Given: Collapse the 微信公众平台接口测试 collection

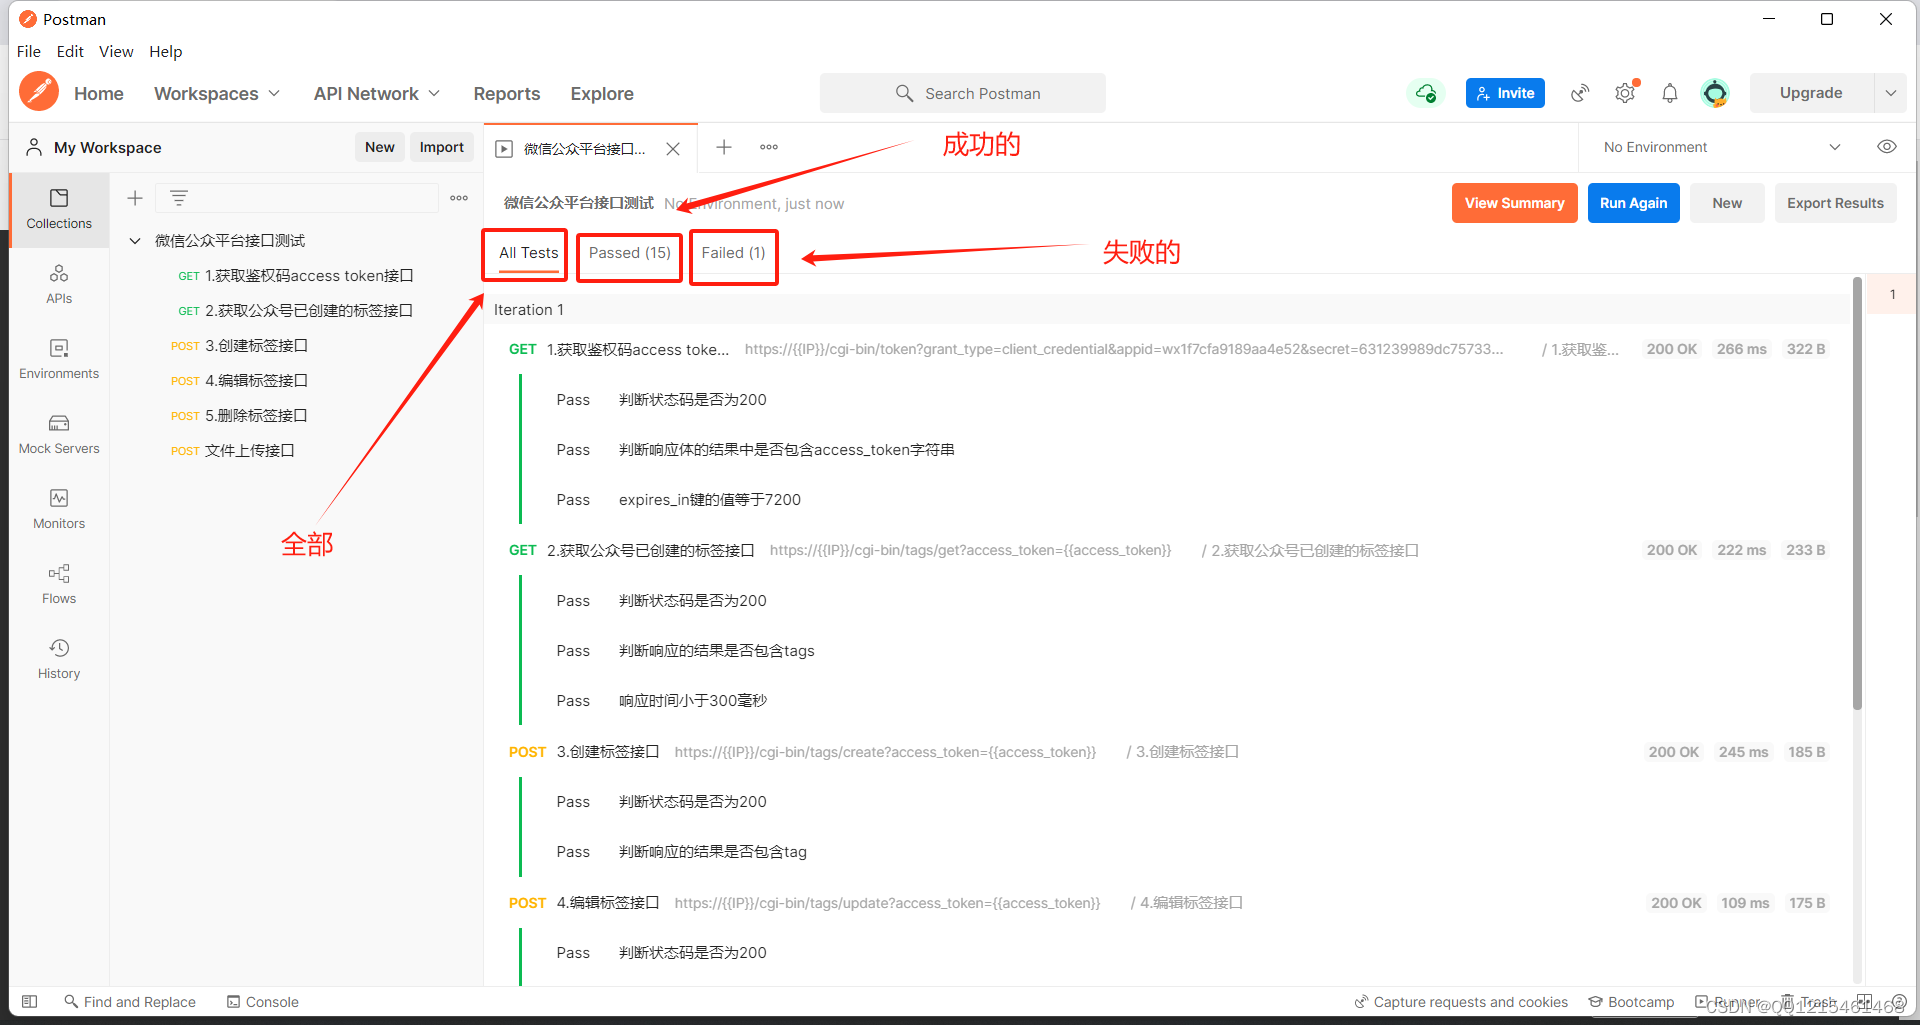Looking at the screenshot, I should tap(135, 241).
